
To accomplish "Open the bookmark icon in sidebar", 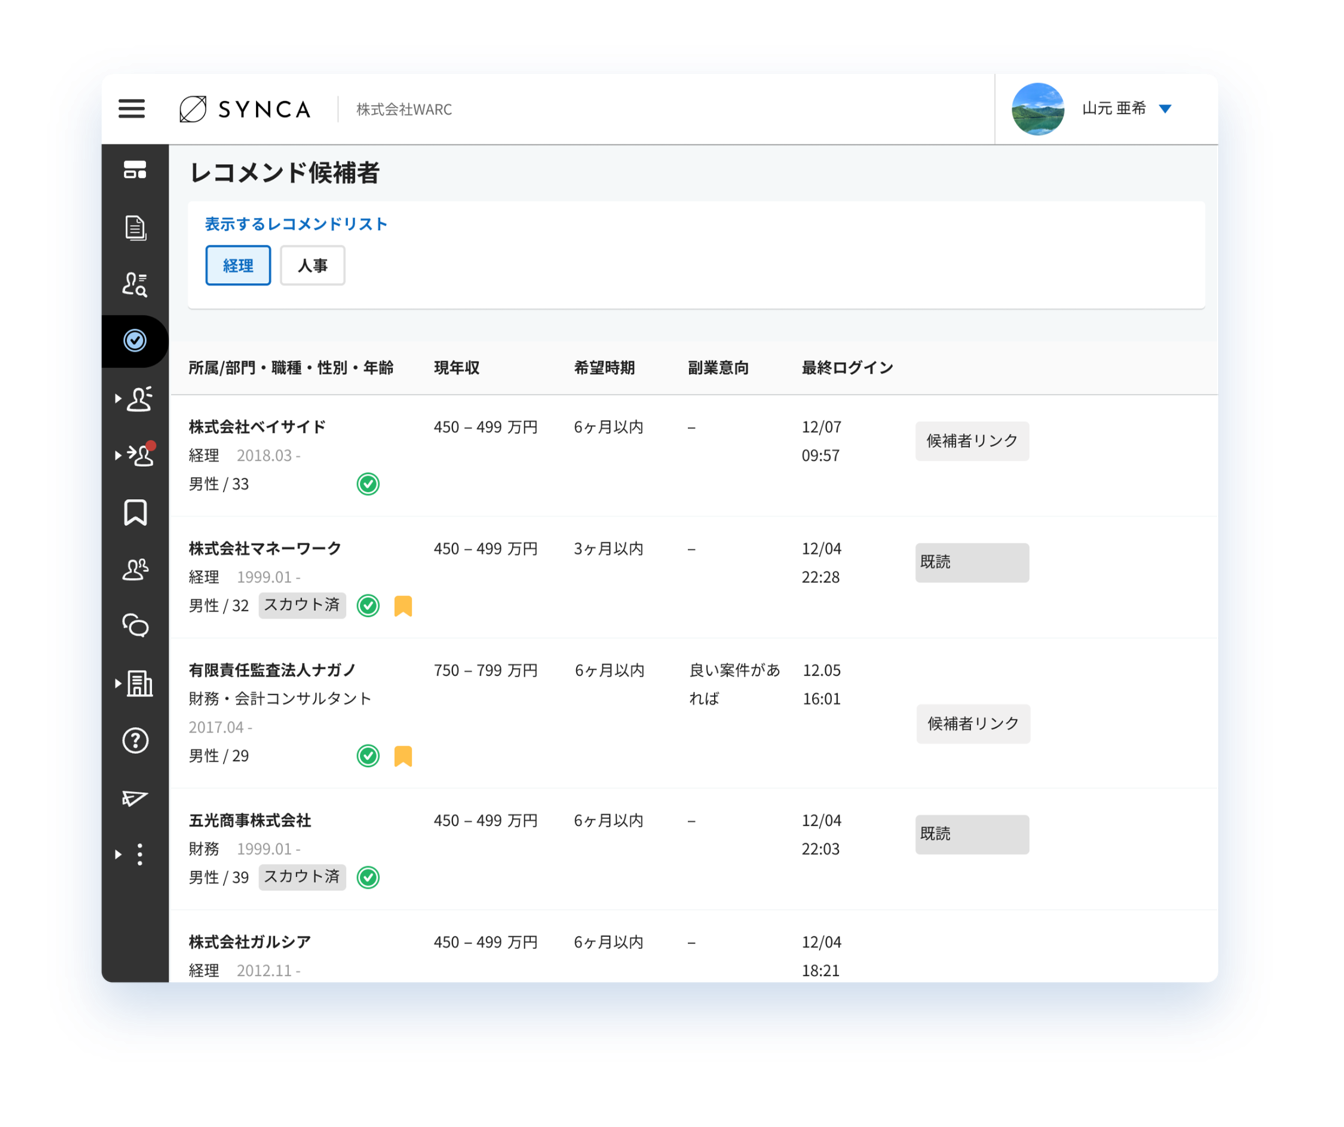I will (x=135, y=513).
